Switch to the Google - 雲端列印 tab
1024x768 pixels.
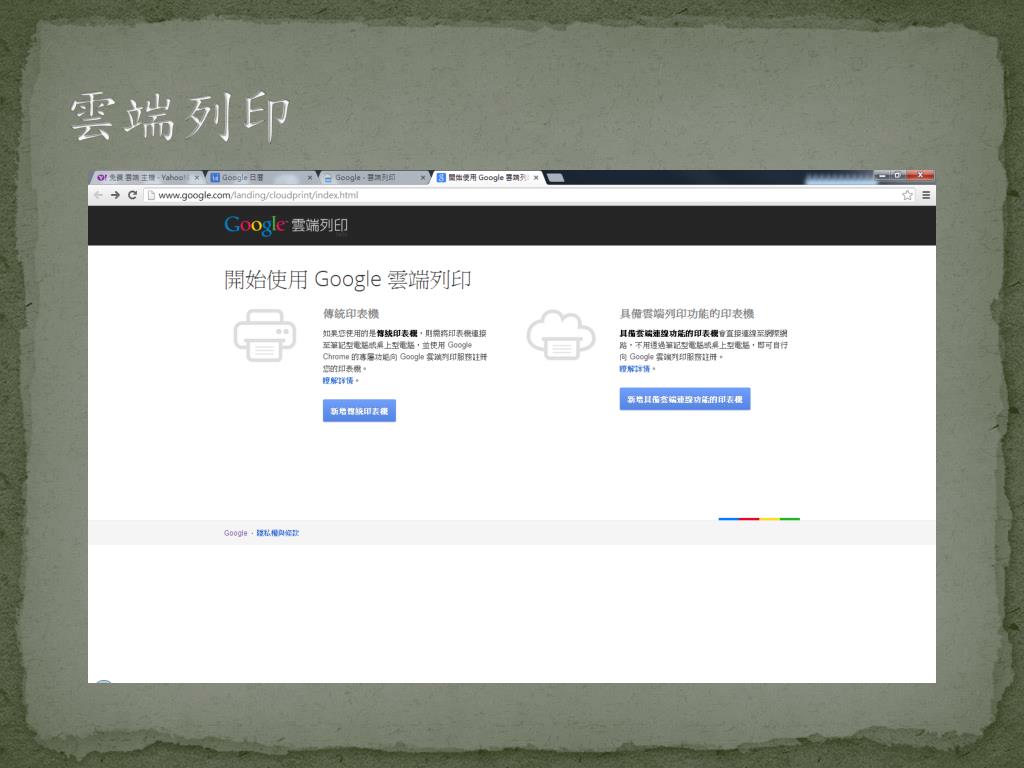click(372, 178)
